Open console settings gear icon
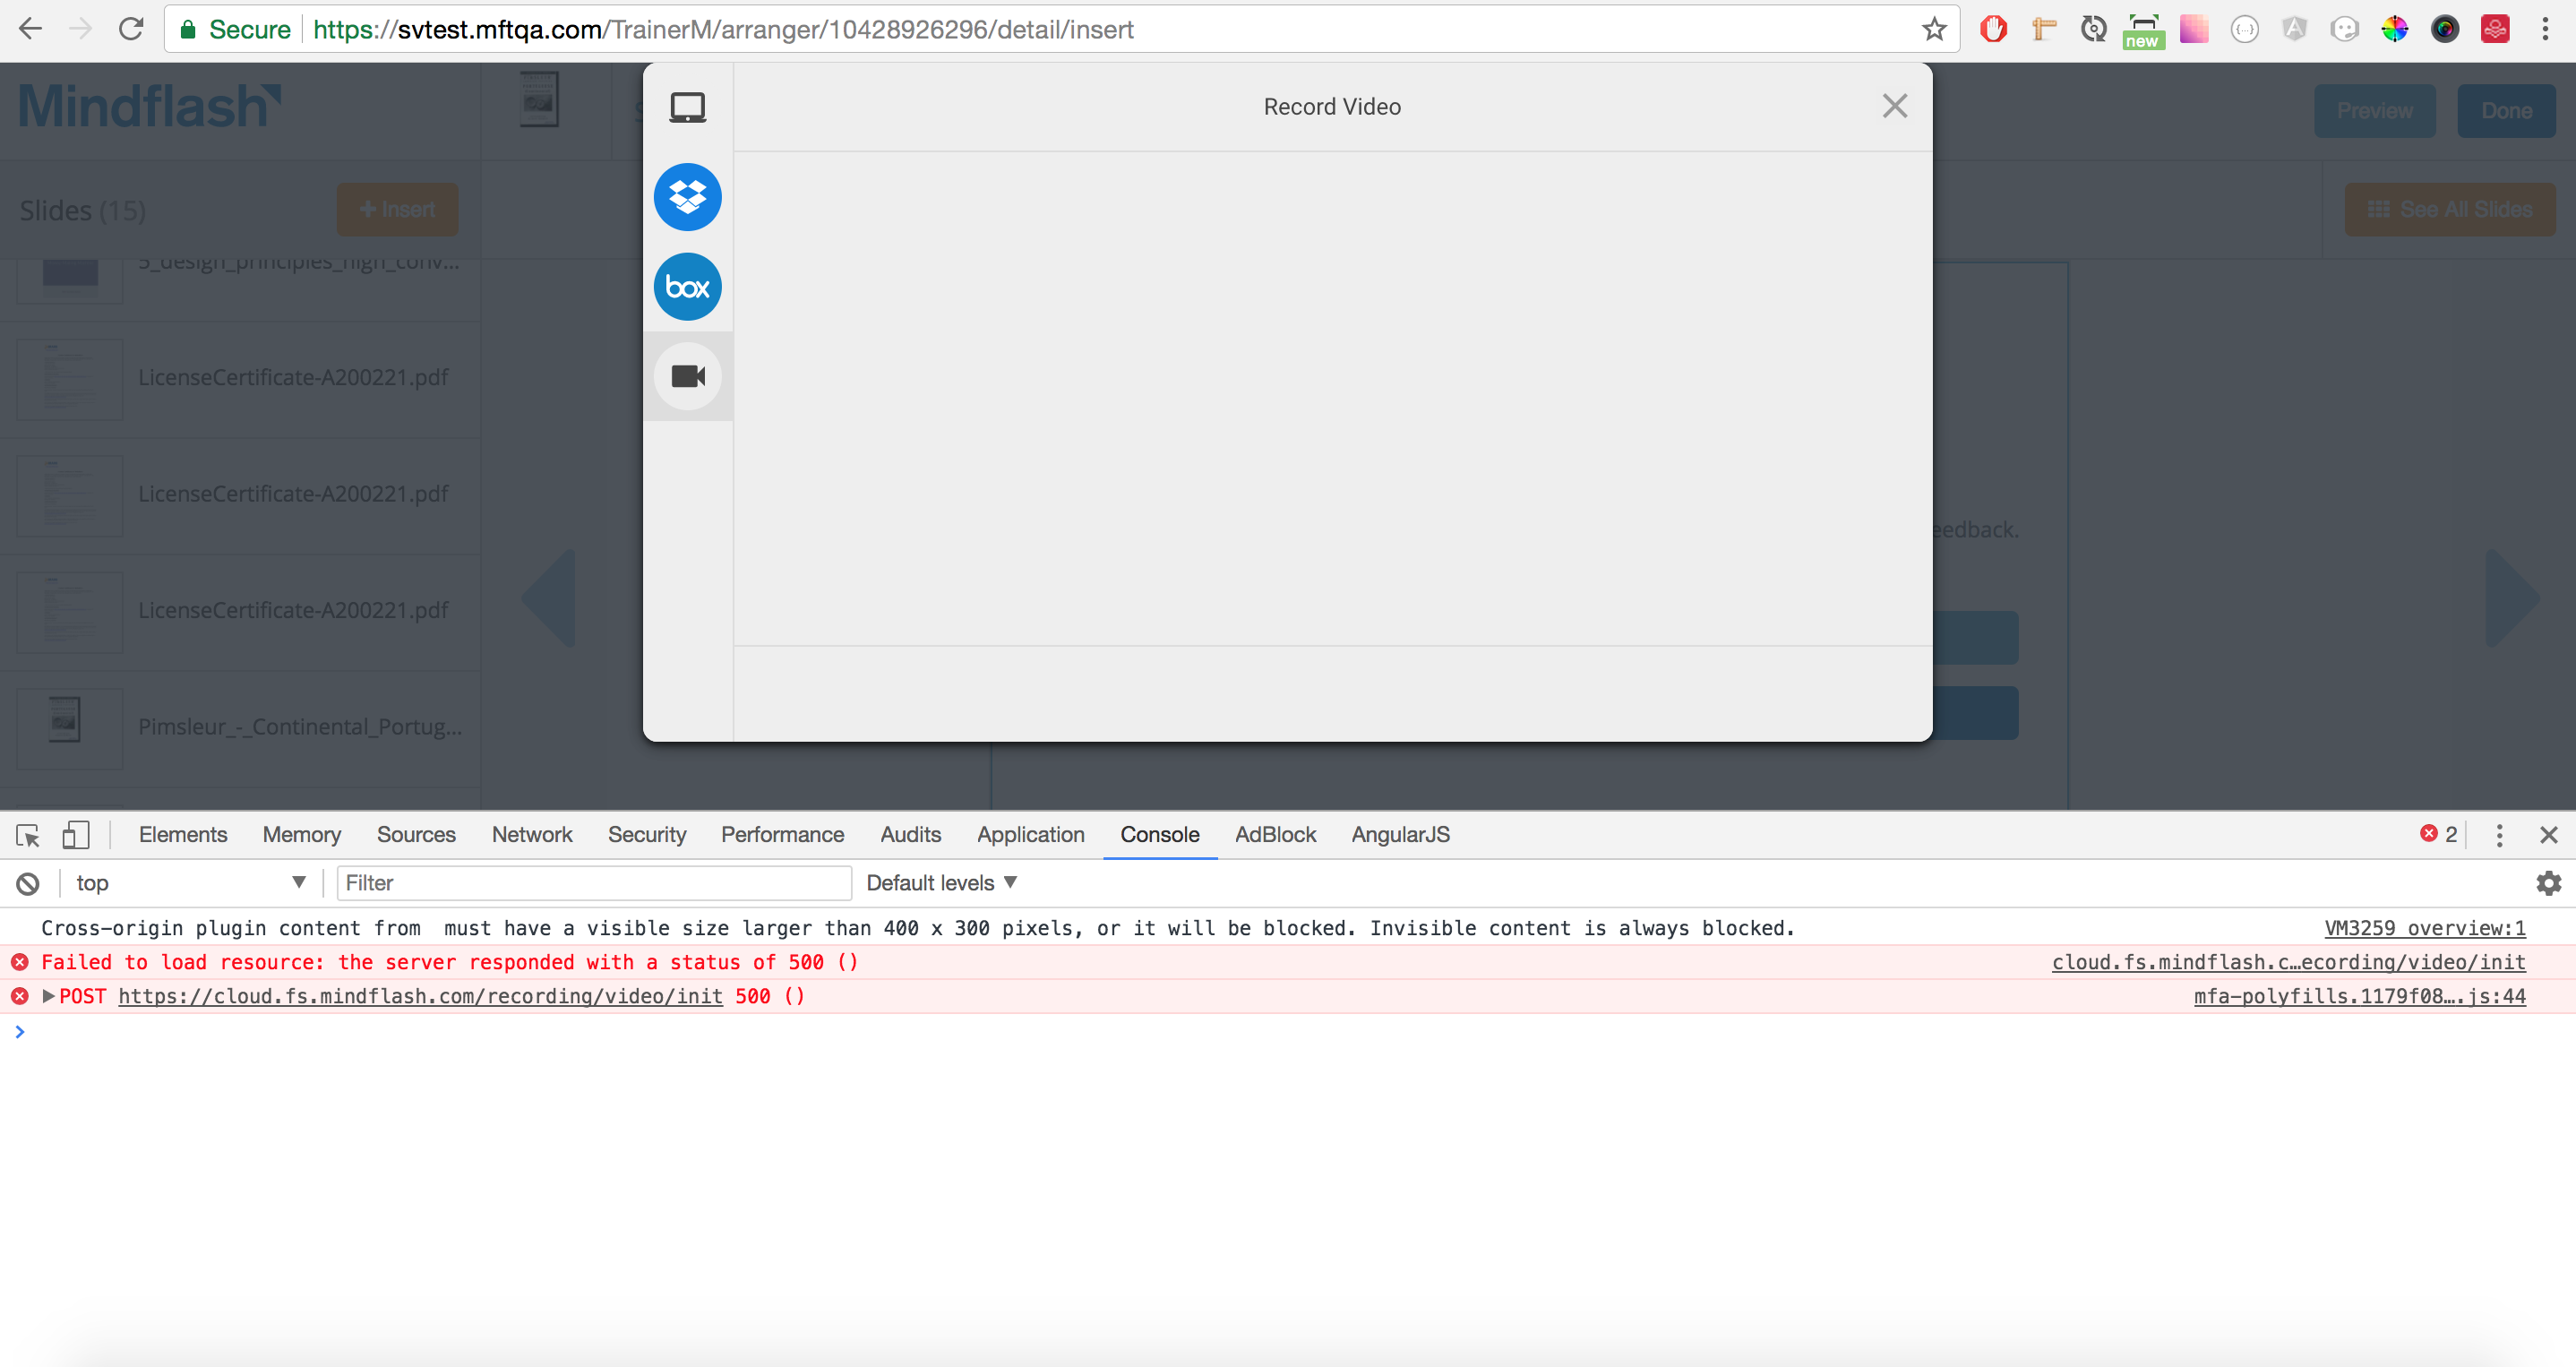Viewport: 2576px width, 1367px height. click(2548, 883)
